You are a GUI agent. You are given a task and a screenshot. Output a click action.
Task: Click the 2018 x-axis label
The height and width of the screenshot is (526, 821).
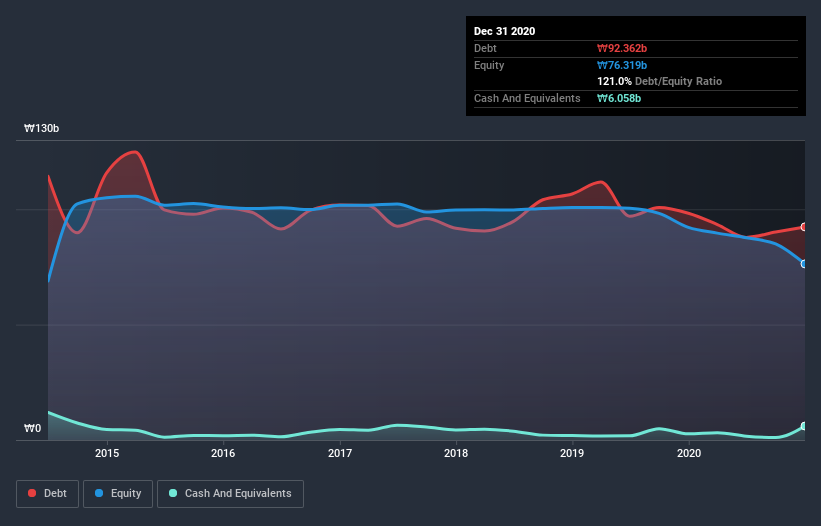pos(456,453)
